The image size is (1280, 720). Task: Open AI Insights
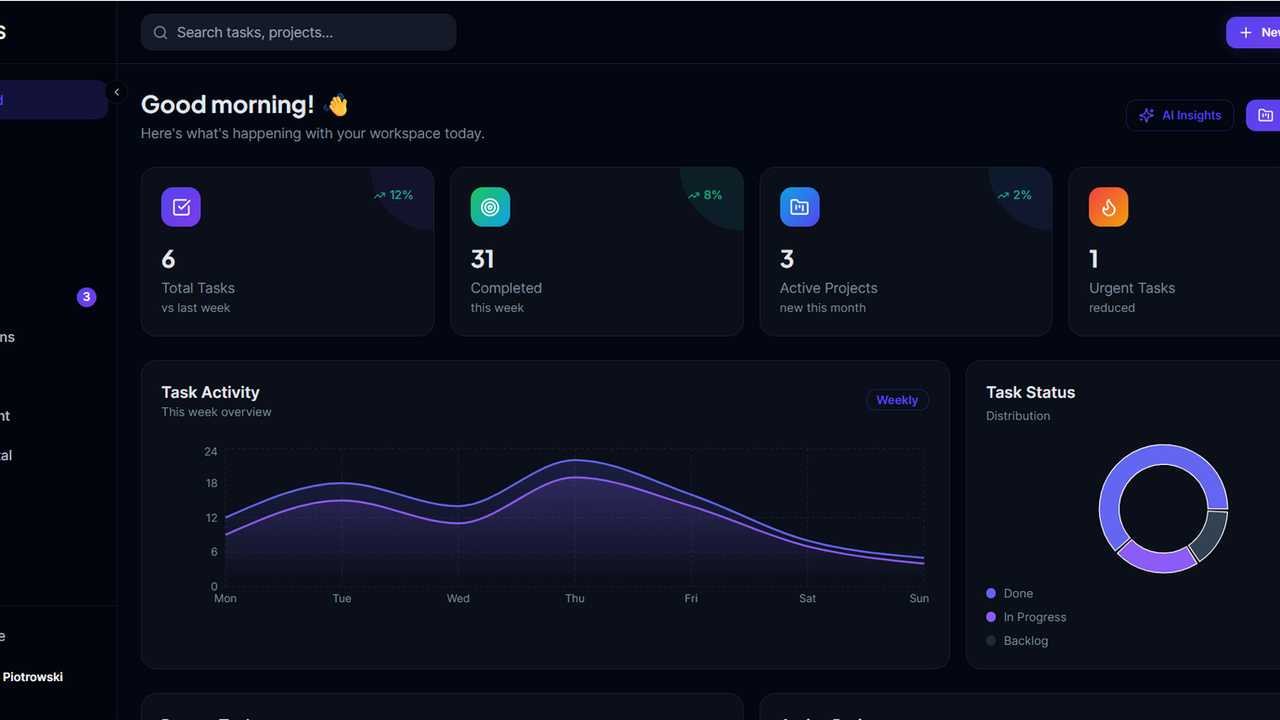click(x=1180, y=115)
